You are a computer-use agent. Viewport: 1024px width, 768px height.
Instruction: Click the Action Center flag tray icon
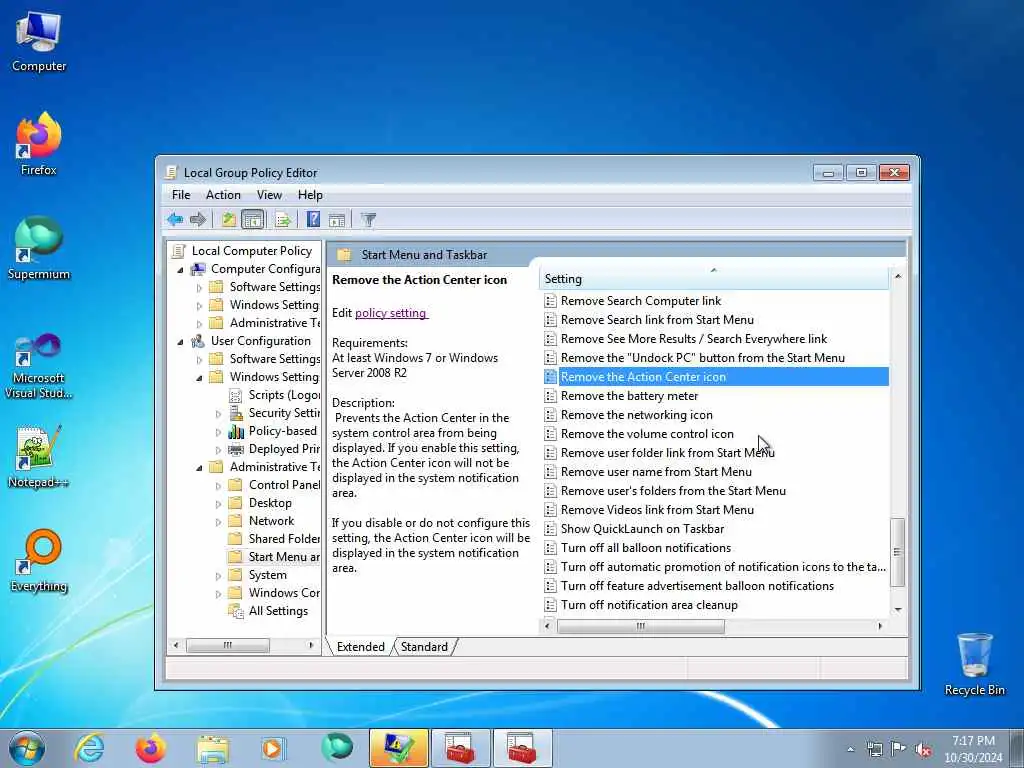coord(899,749)
